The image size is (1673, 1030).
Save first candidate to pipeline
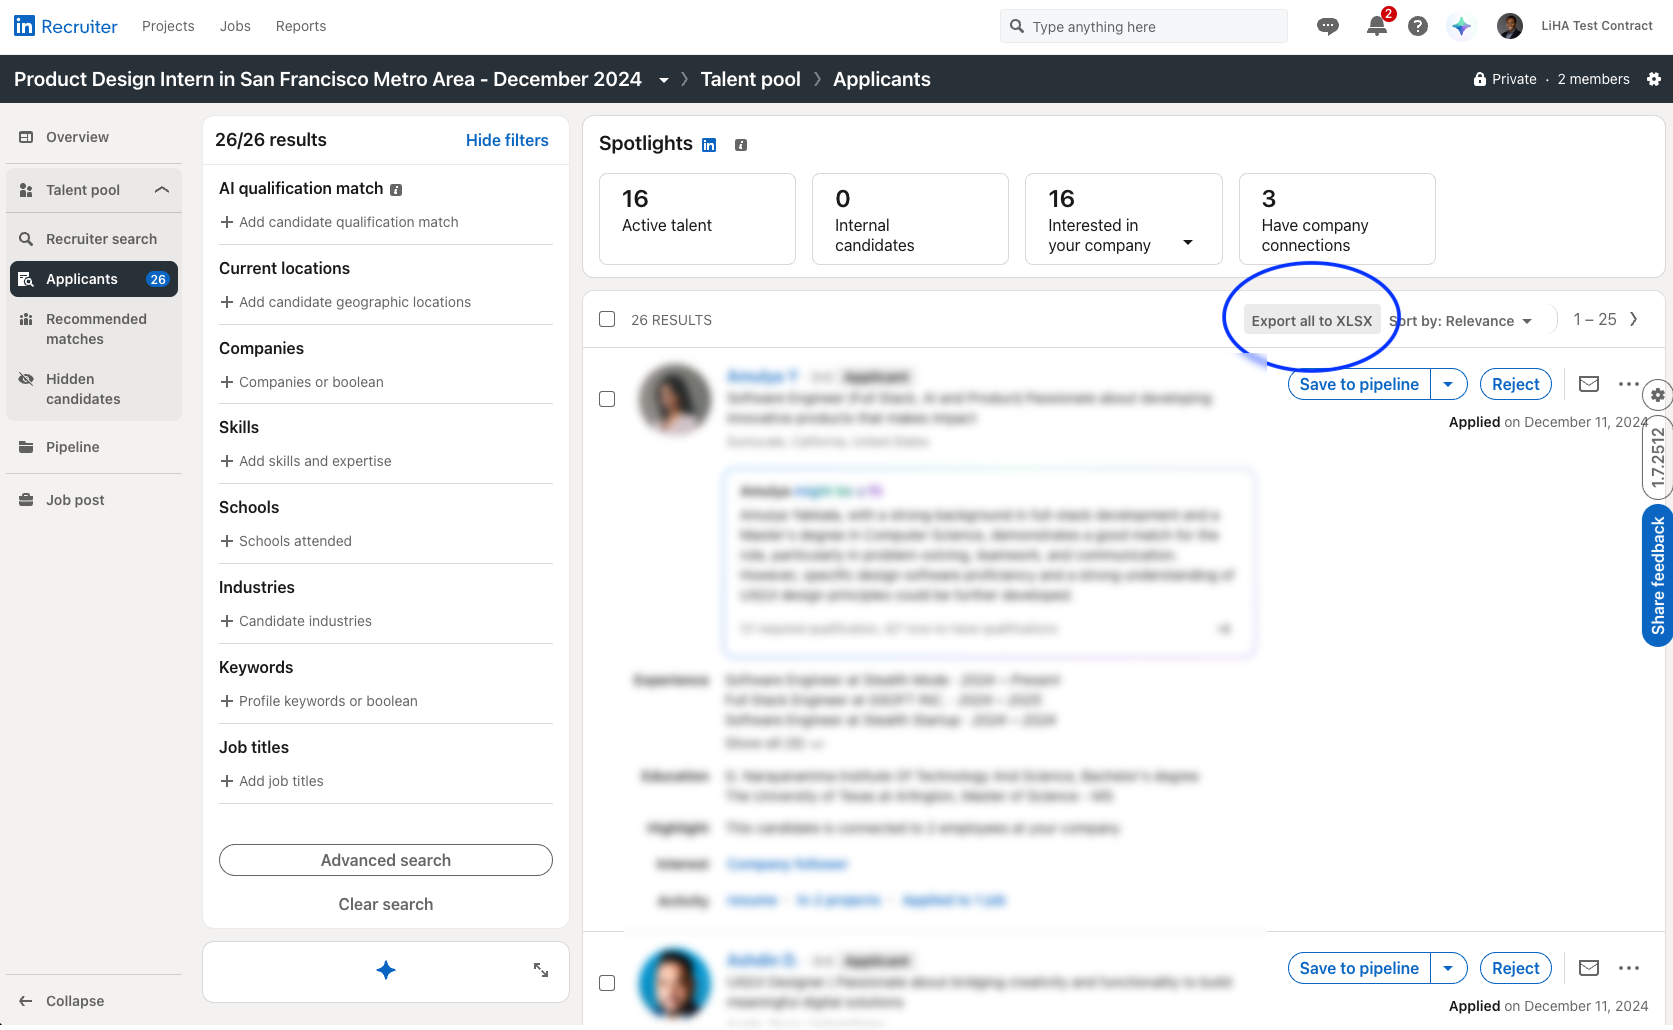[x=1359, y=384]
